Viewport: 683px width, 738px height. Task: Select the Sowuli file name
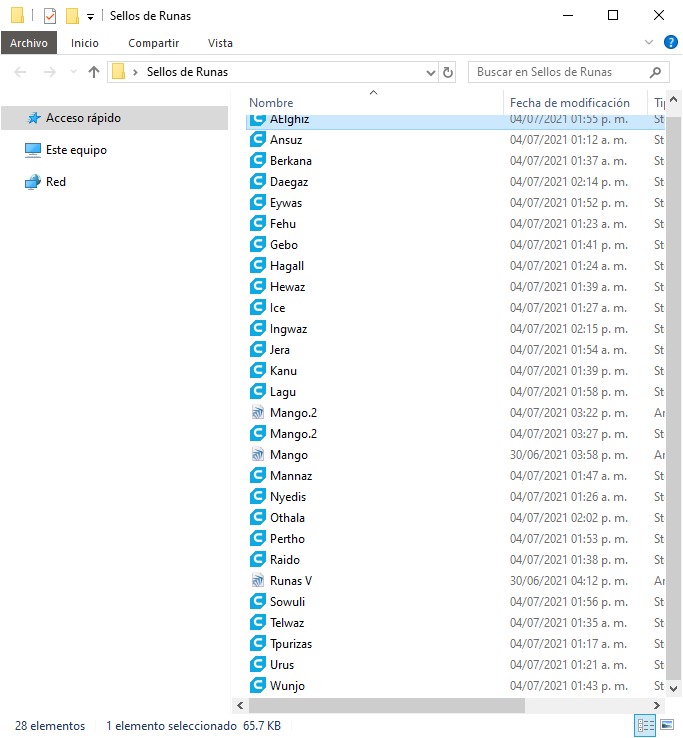[287, 602]
